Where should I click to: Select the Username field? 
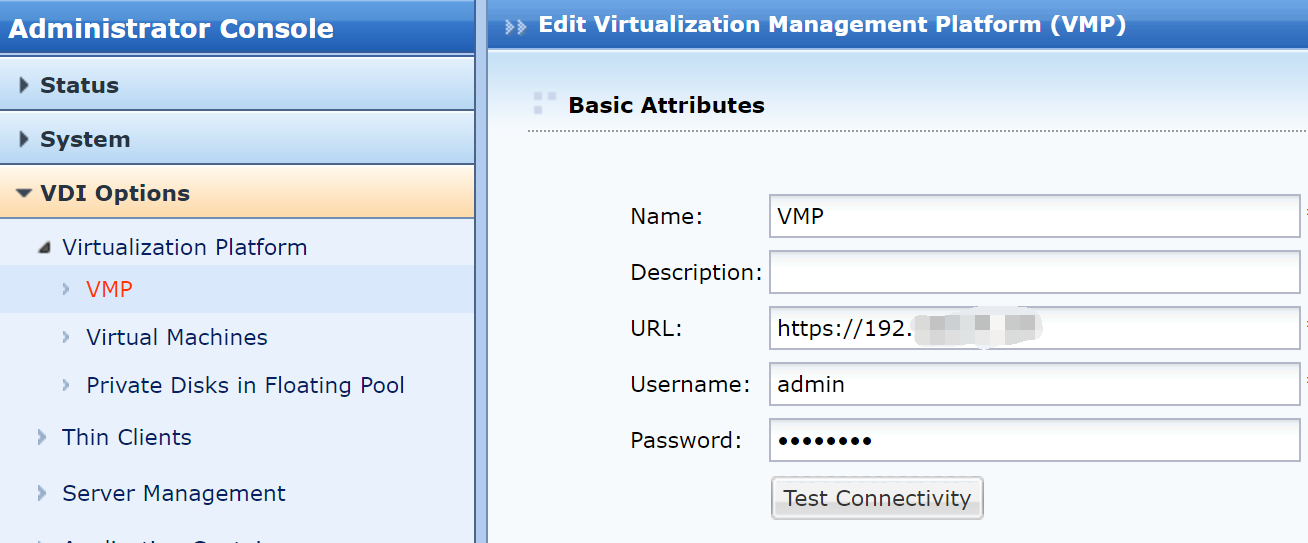click(x=1034, y=384)
